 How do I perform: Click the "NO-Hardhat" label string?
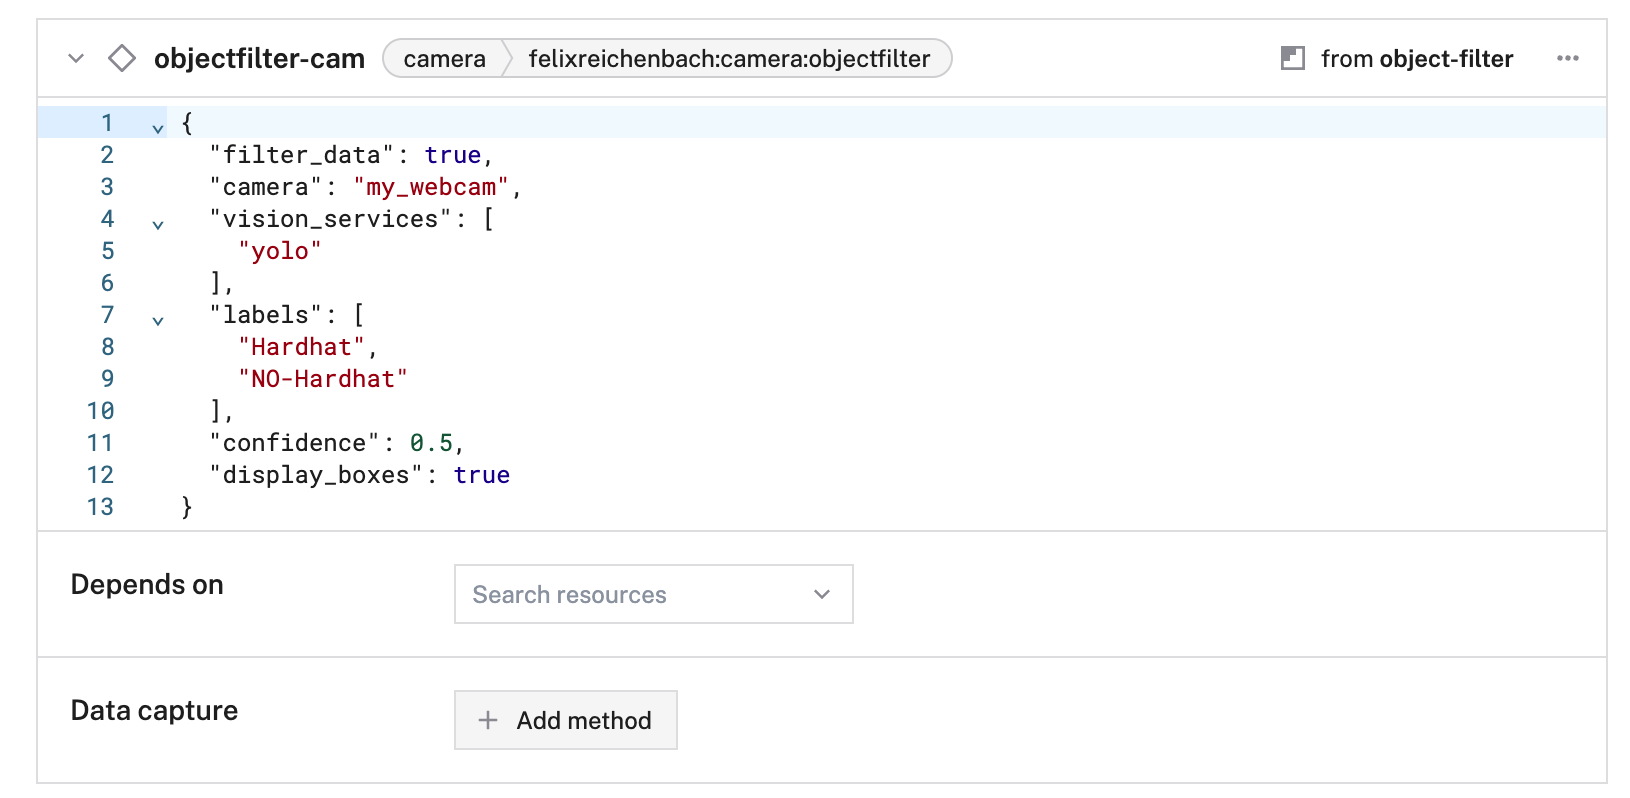[x=322, y=379]
